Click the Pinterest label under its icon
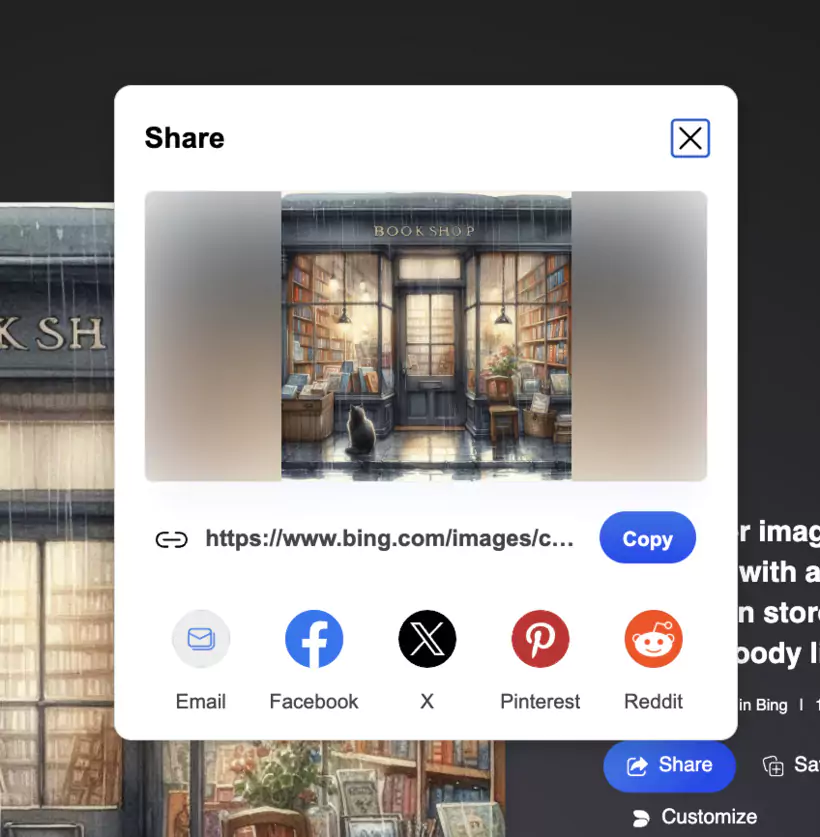This screenshot has height=837, width=820. 540,701
